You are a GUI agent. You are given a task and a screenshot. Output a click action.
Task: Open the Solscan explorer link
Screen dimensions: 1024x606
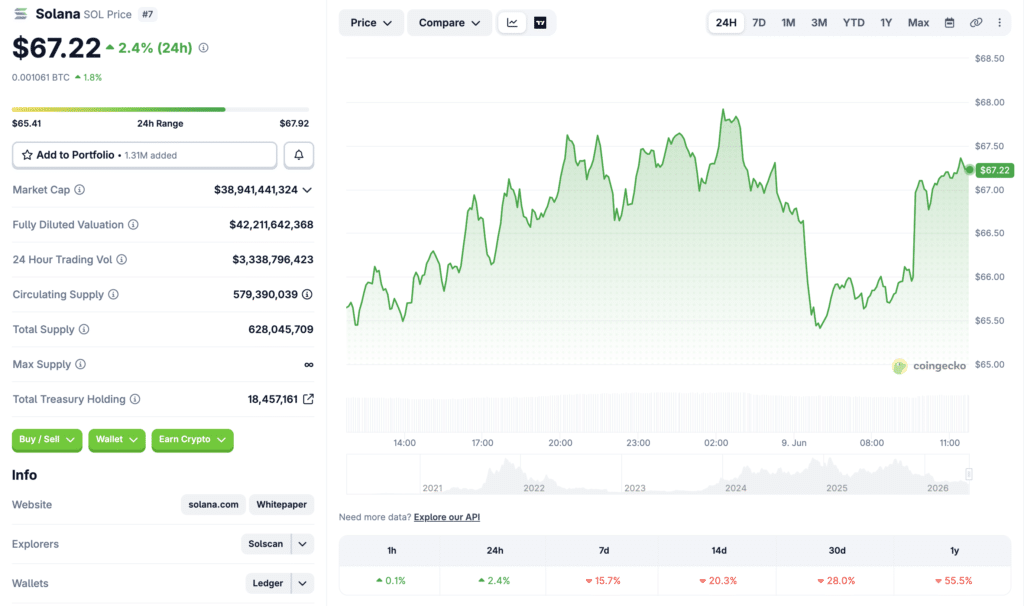pos(266,544)
